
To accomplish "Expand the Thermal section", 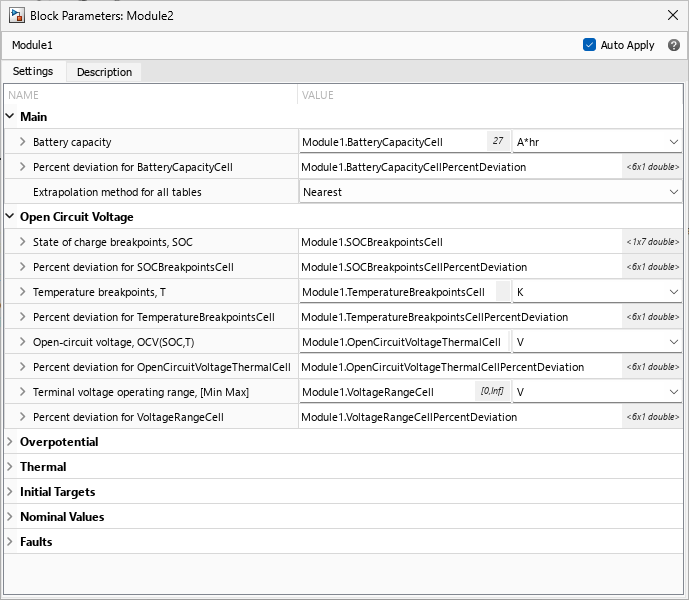I will click(x=10, y=467).
